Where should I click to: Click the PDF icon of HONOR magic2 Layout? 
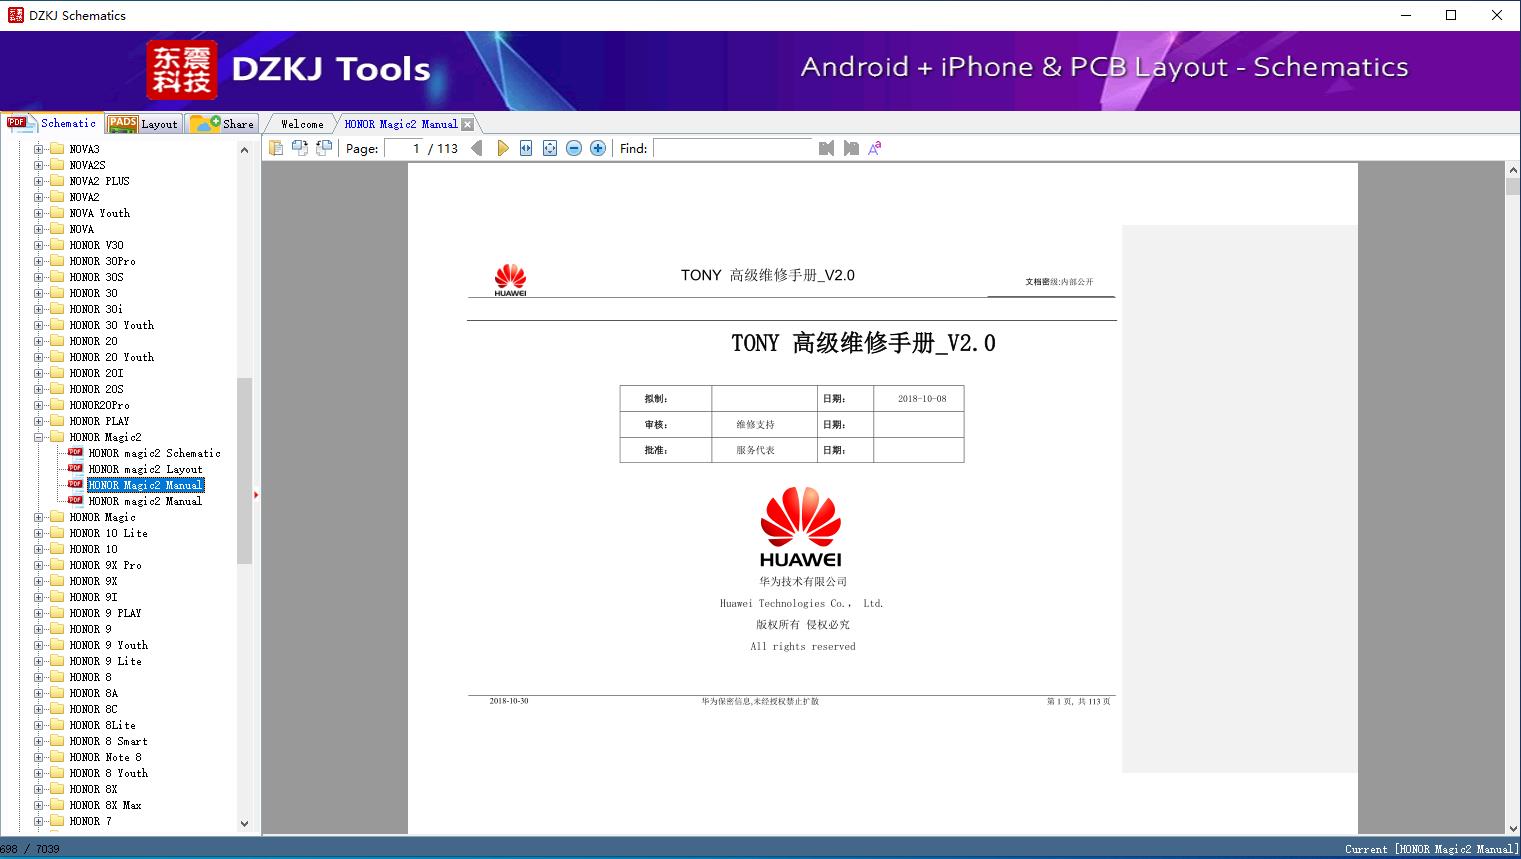coord(75,469)
